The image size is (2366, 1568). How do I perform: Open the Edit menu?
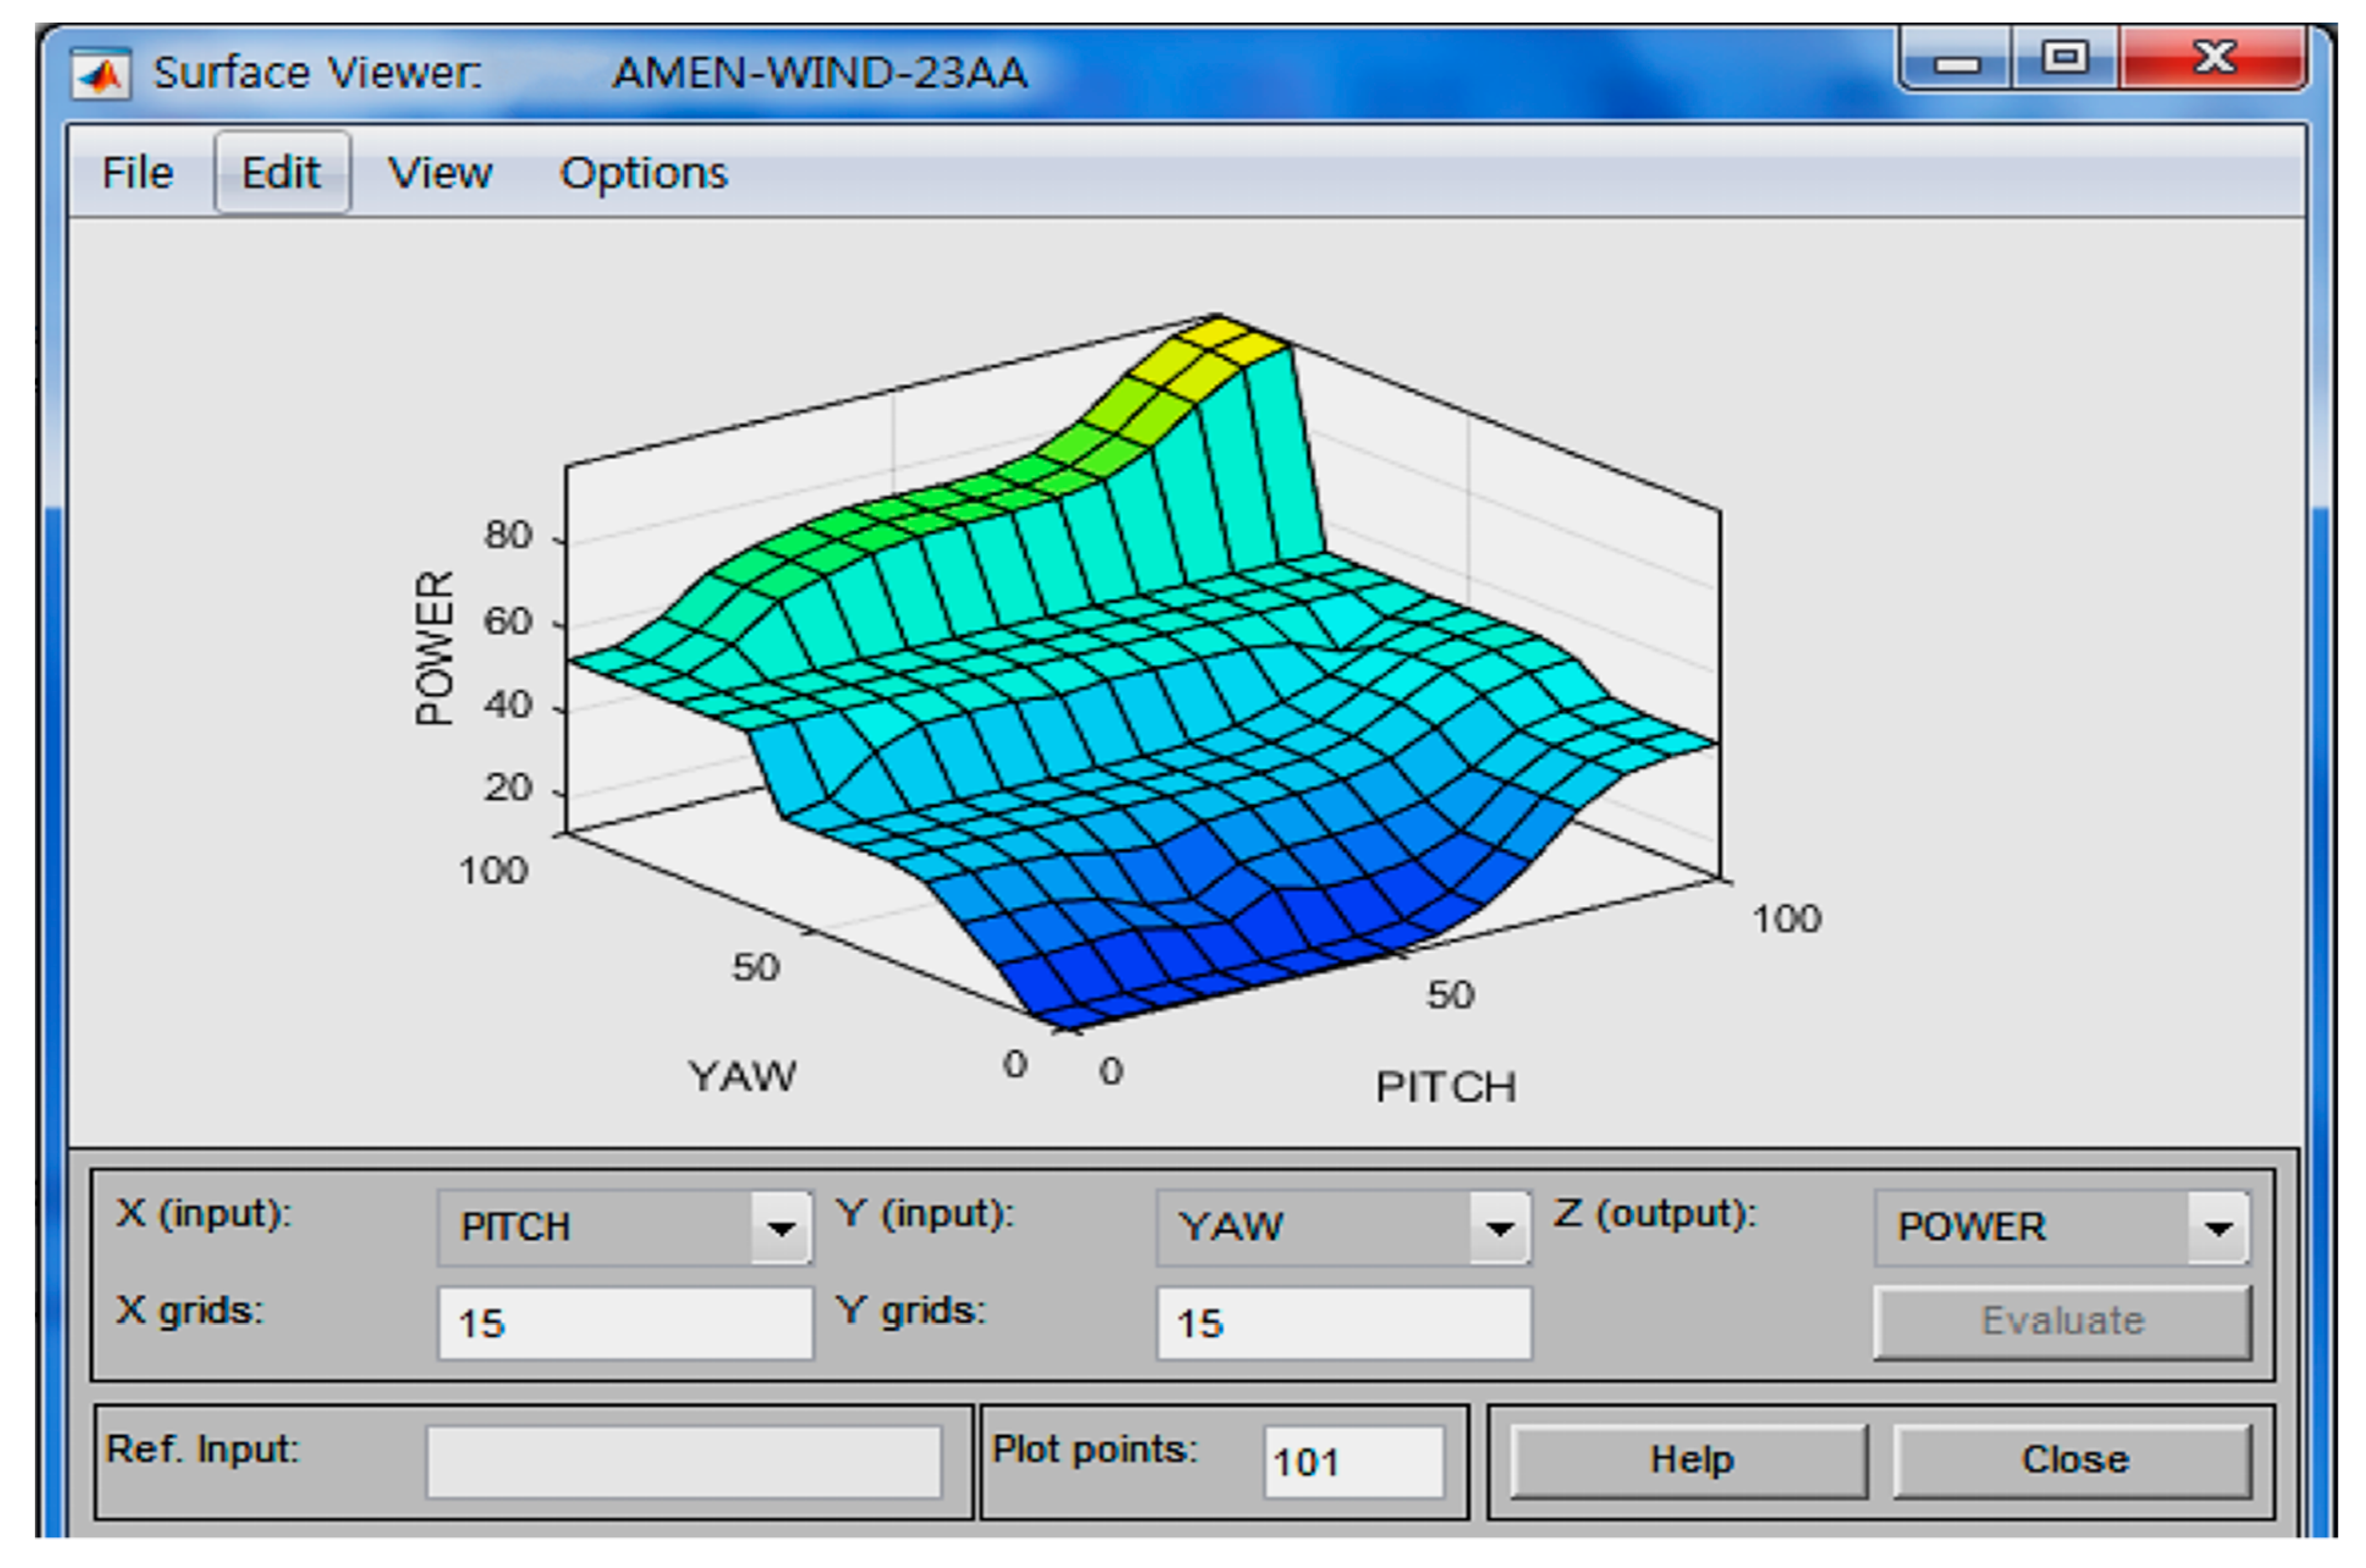coord(281,173)
